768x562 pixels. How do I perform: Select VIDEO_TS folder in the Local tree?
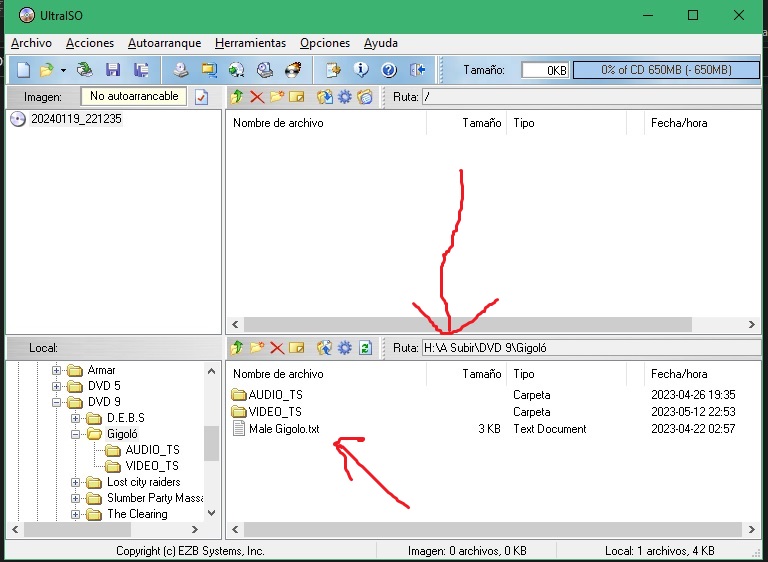pos(152,466)
